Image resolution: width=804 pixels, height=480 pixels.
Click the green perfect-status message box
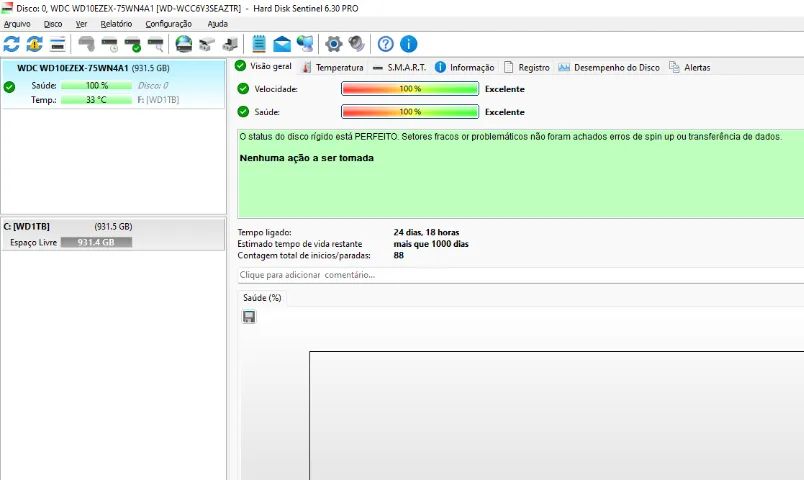pos(520,174)
